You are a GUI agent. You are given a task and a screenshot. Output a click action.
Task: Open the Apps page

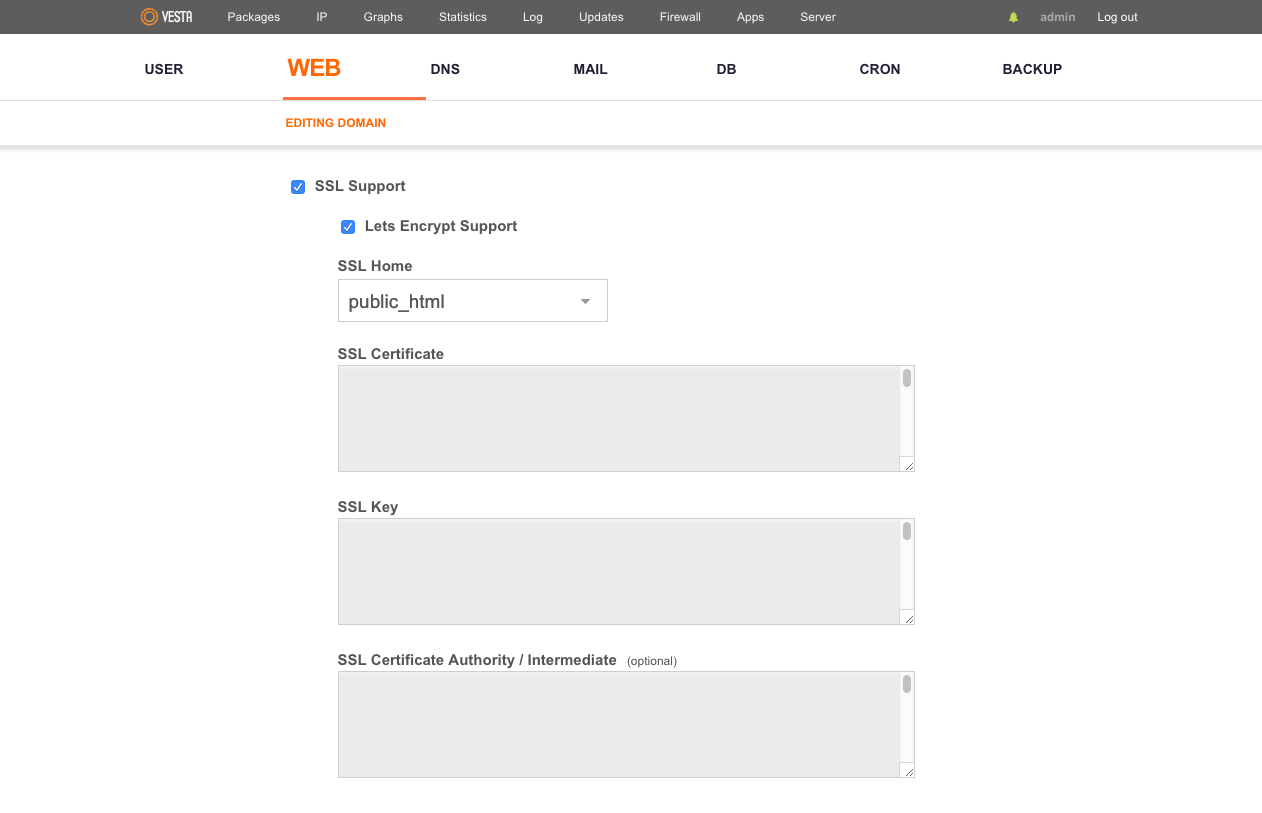pyautogui.click(x=750, y=17)
